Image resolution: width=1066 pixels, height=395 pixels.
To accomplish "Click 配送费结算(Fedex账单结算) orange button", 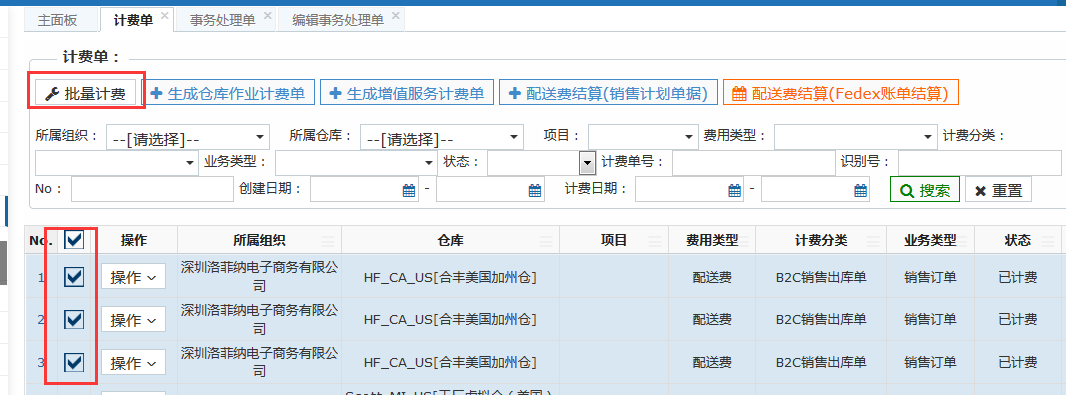I will point(840,93).
